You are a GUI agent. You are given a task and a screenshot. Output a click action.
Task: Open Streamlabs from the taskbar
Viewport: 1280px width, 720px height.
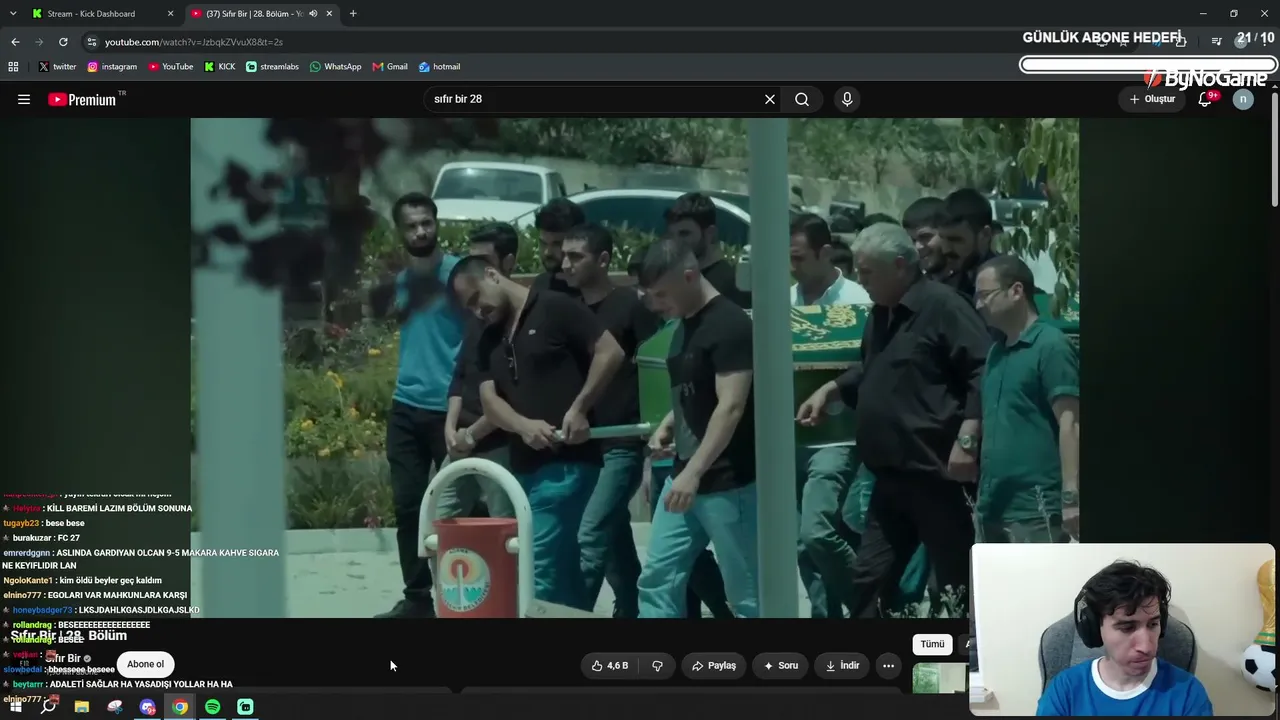tap(246, 707)
